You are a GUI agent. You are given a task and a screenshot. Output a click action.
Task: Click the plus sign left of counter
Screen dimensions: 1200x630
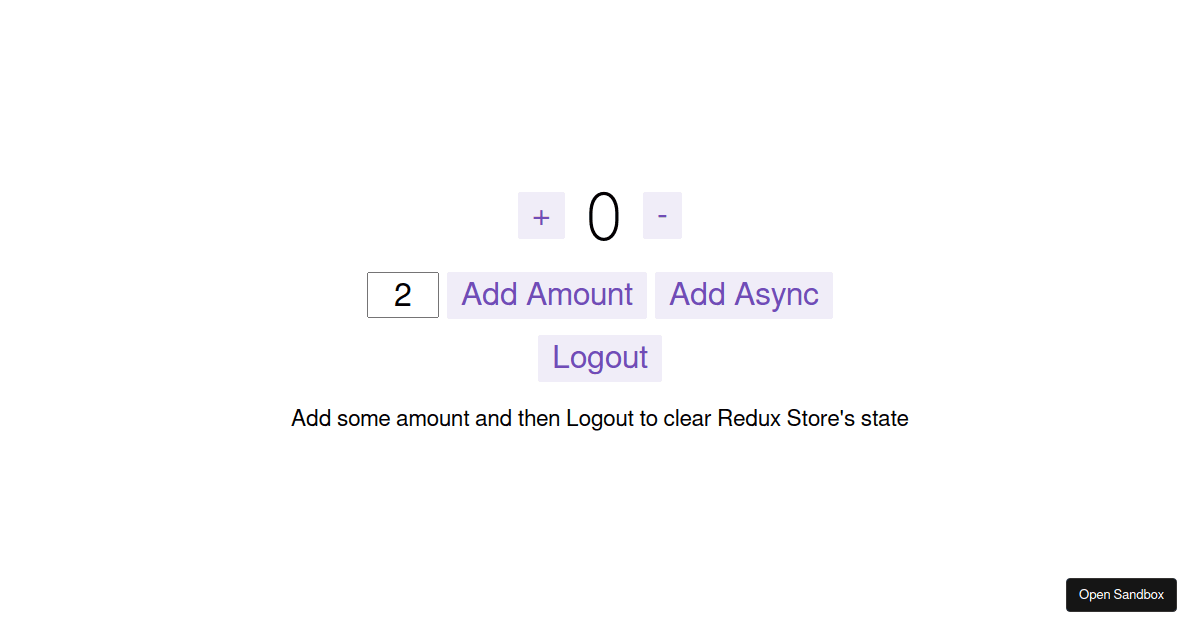[541, 216]
